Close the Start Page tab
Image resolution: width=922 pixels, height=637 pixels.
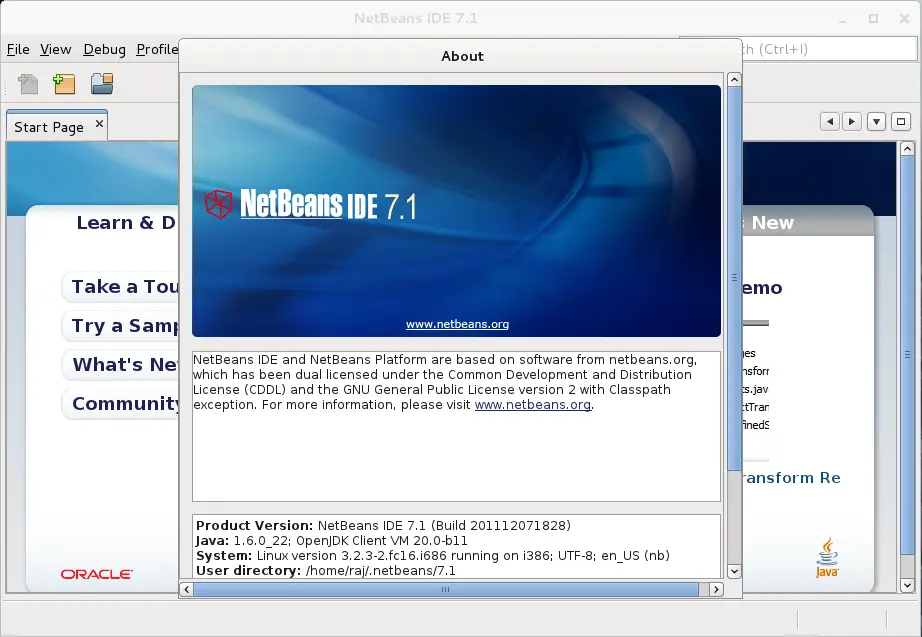tap(99, 124)
